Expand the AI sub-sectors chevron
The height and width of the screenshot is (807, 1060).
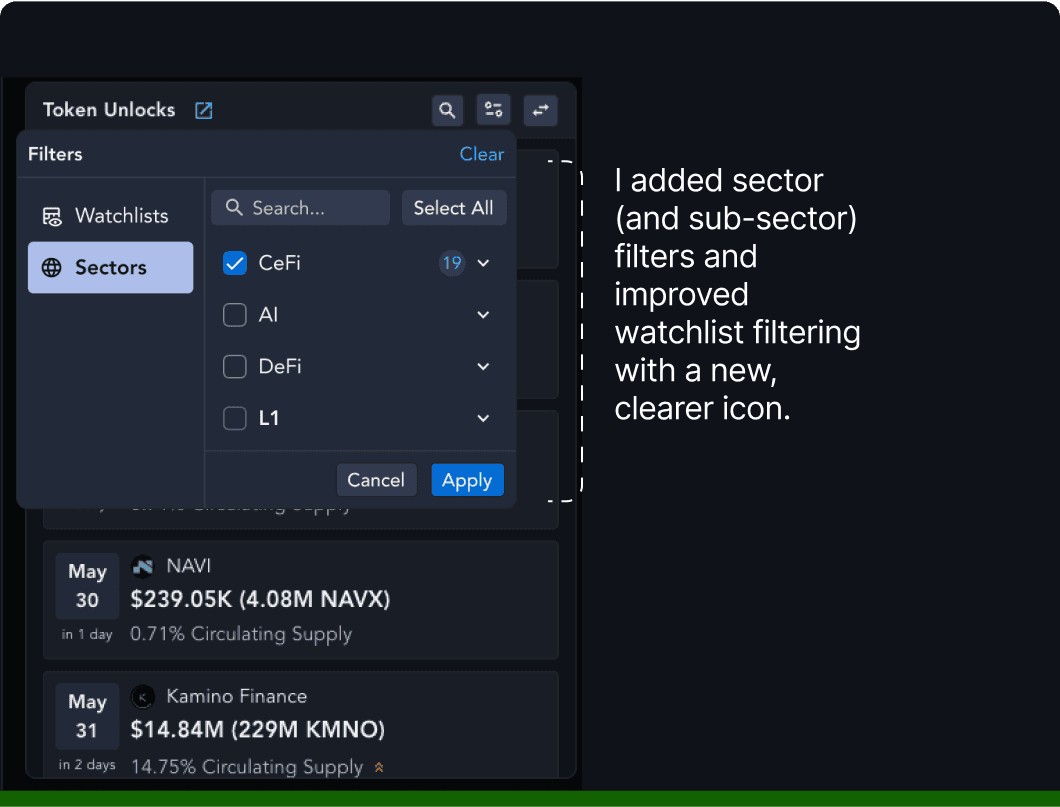tap(483, 315)
